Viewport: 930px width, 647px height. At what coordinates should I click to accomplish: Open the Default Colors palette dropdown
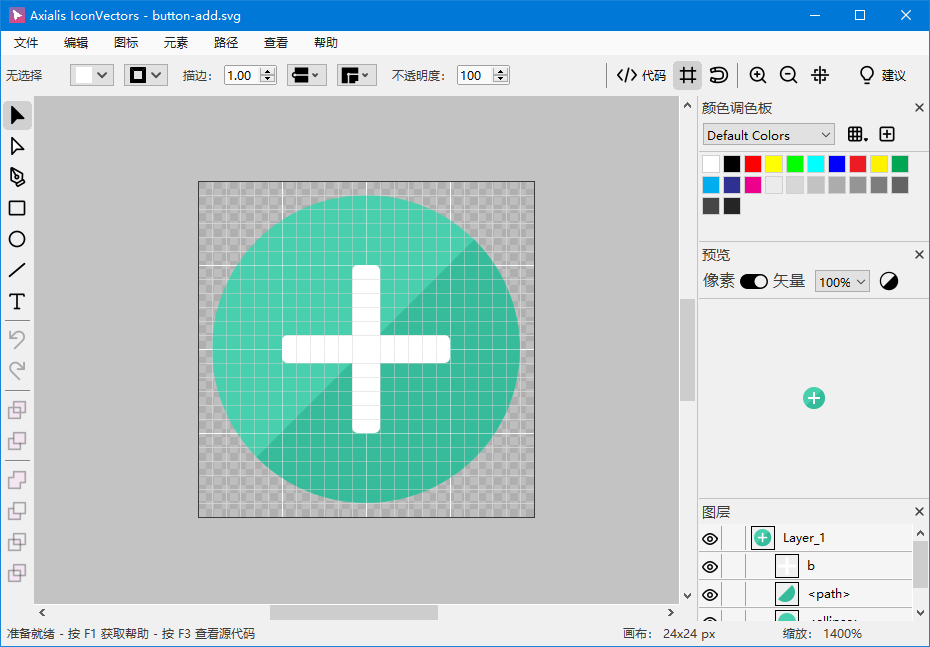pos(769,135)
